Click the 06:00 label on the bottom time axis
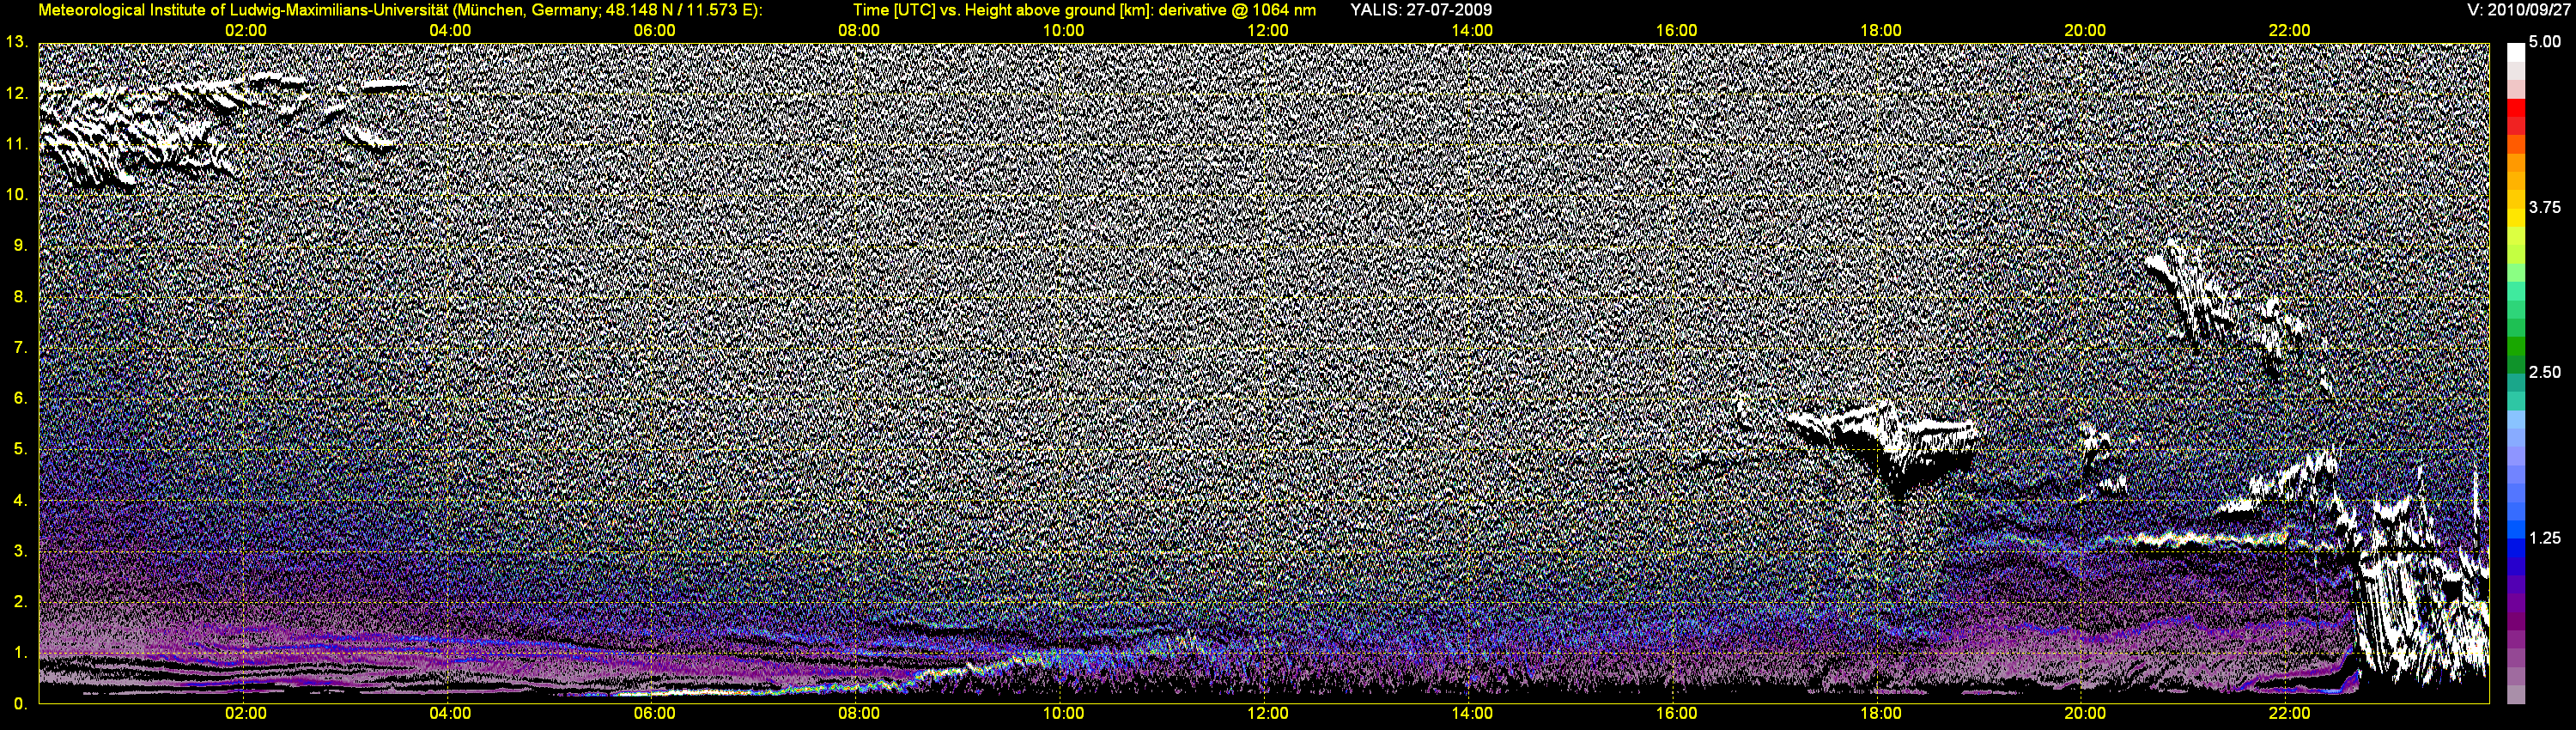This screenshot has width=2576, height=730. click(654, 714)
